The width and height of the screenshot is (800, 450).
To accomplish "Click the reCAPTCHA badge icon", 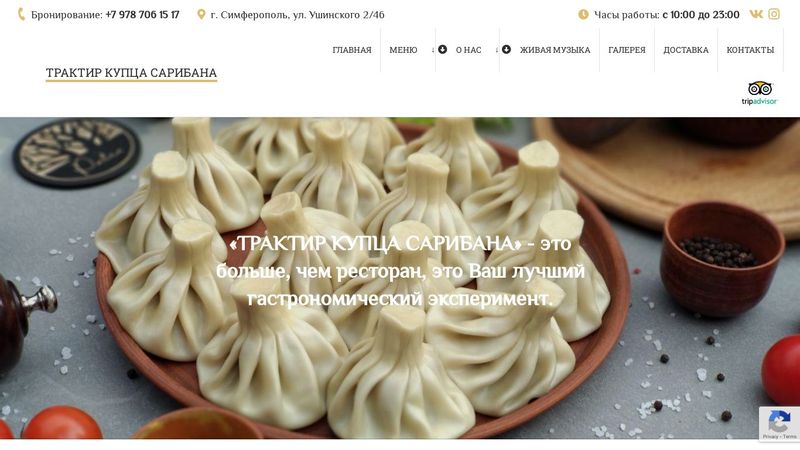I will click(x=779, y=423).
